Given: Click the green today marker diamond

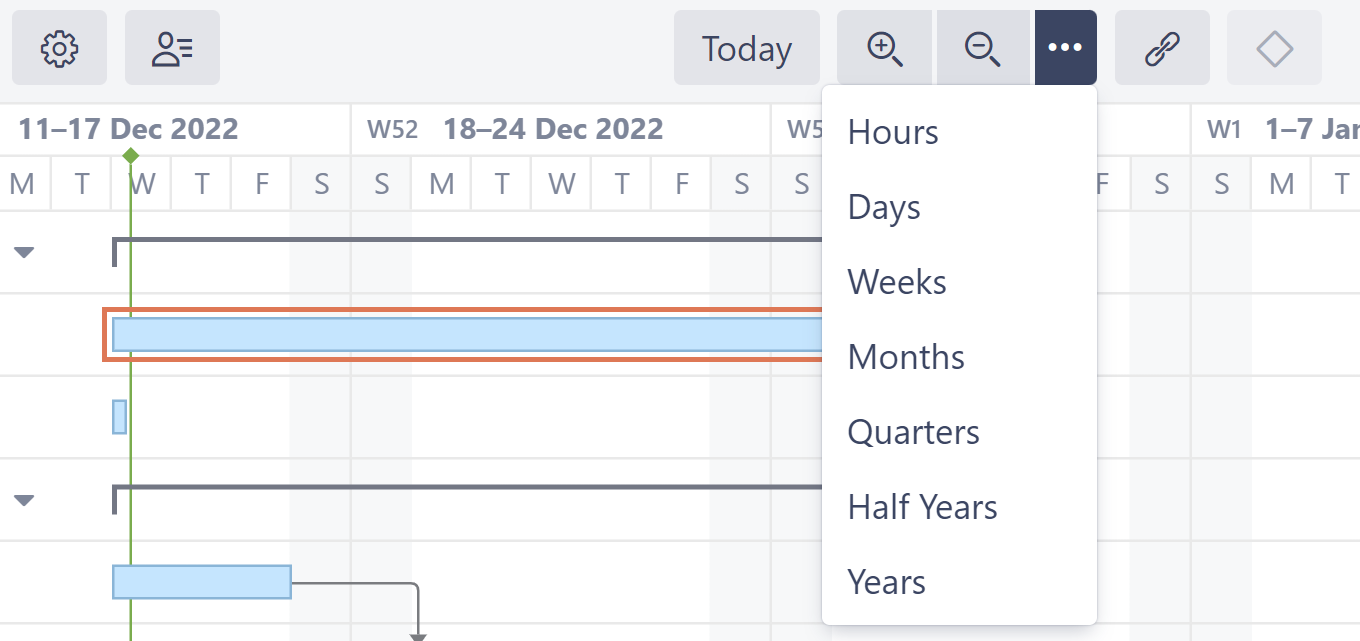Looking at the screenshot, I should pyautogui.click(x=130, y=155).
